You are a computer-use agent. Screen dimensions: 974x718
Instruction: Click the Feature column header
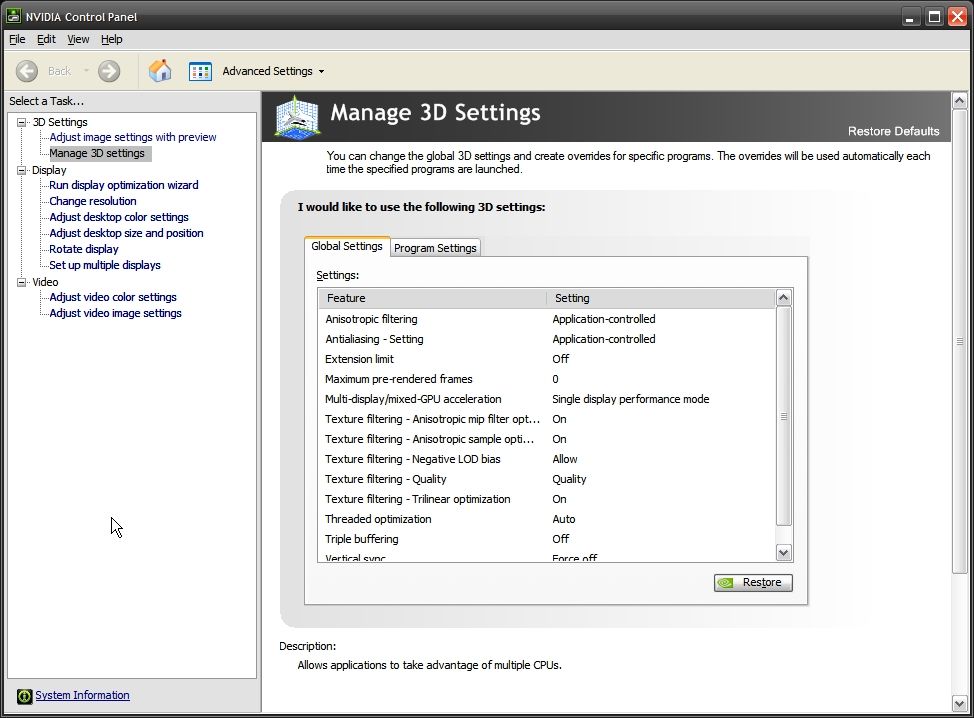pos(432,298)
